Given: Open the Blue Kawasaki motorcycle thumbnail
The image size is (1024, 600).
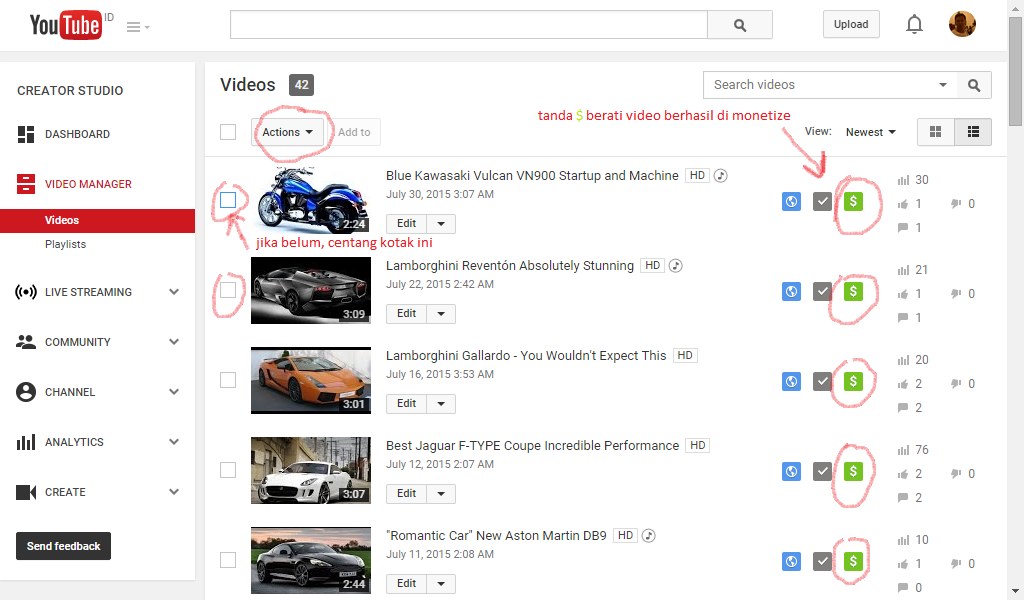Looking at the screenshot, I should pyautogui.click(x=311, y=200).
